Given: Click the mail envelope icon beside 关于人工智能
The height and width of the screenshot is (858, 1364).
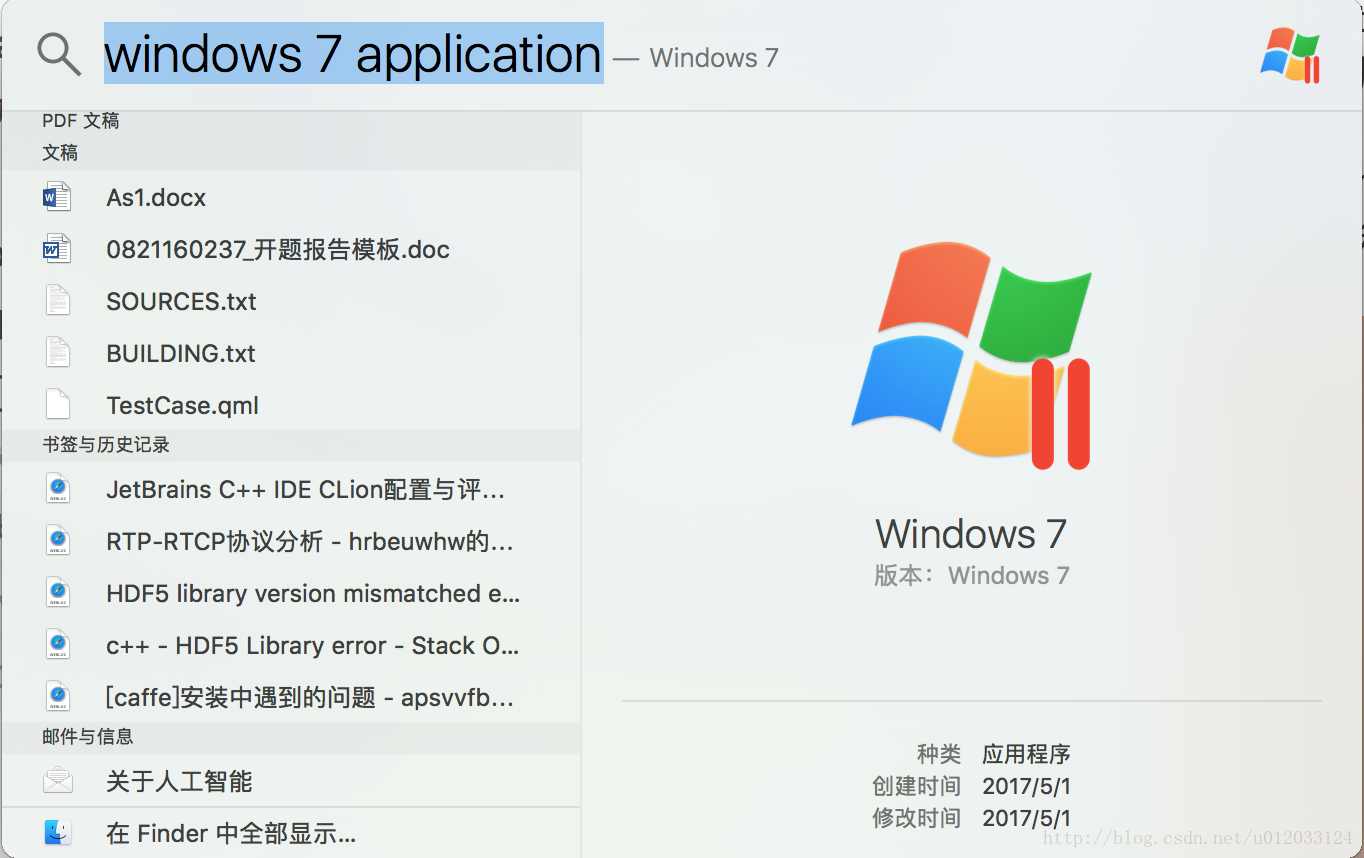Looking at the screenshot, I should (58, 780).
